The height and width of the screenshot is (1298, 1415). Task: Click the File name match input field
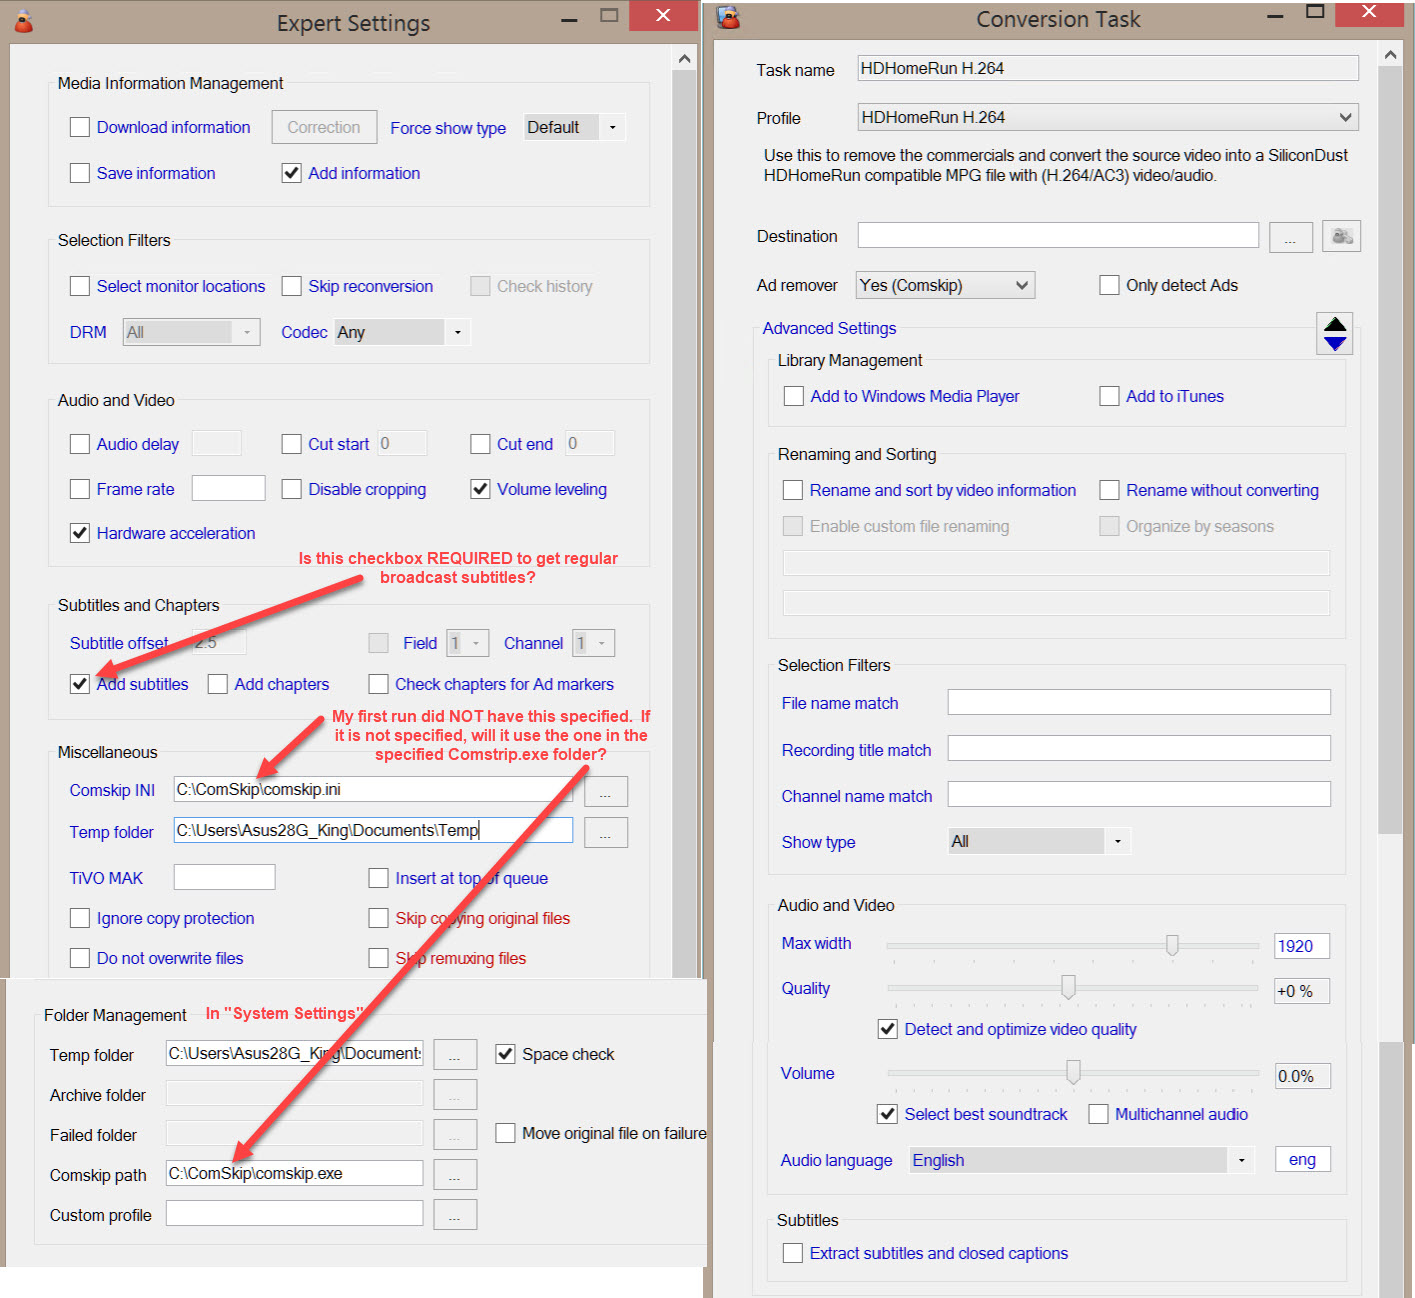pyautogui.click(x=1139, y=703)
